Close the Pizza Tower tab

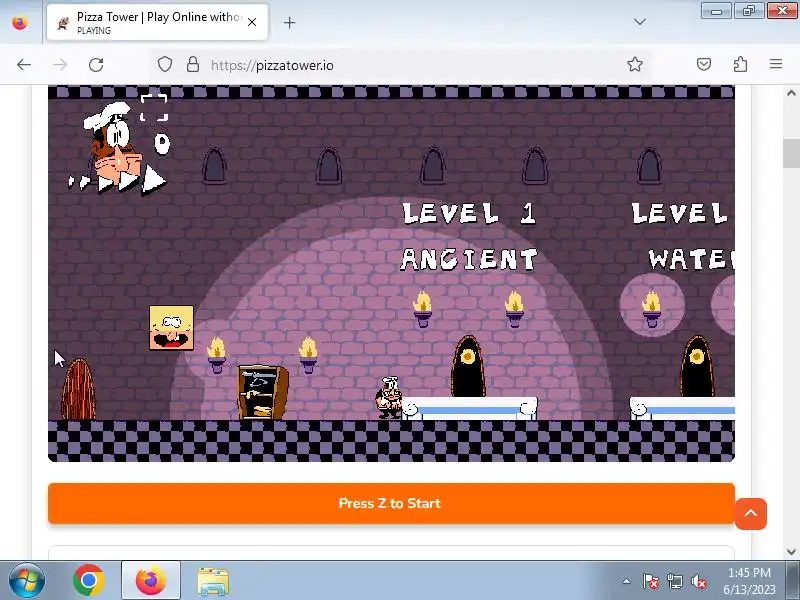pyautogui.click(x=252, y=22)
